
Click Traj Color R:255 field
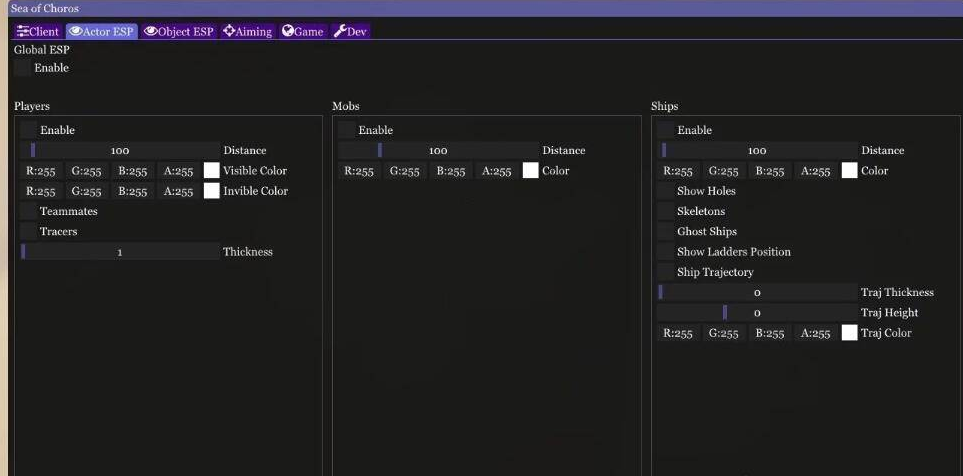678,333
